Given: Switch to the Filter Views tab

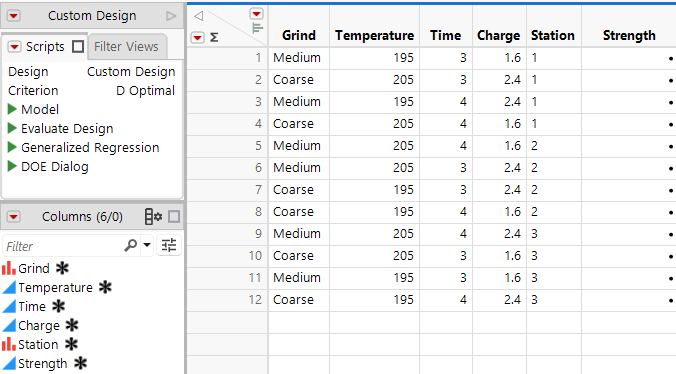Looking at the screenshot, I should pos(126,47).
